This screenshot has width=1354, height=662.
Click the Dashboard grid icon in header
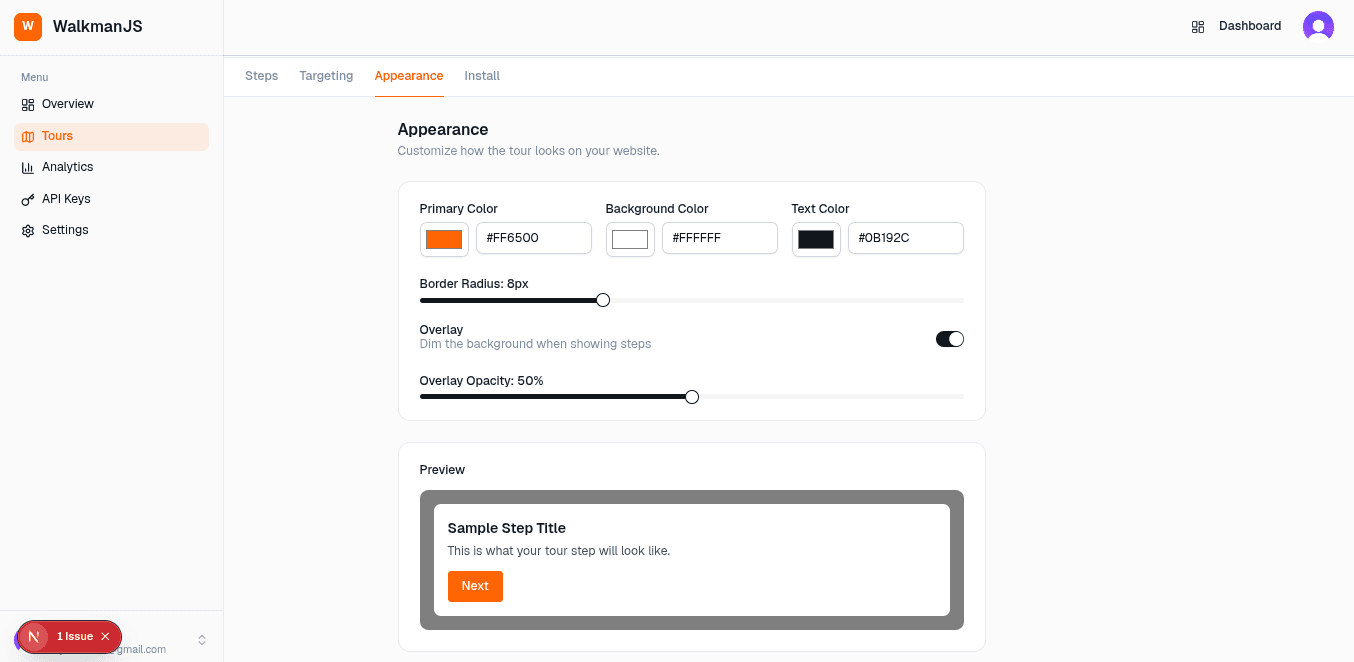click(1198, 26)
